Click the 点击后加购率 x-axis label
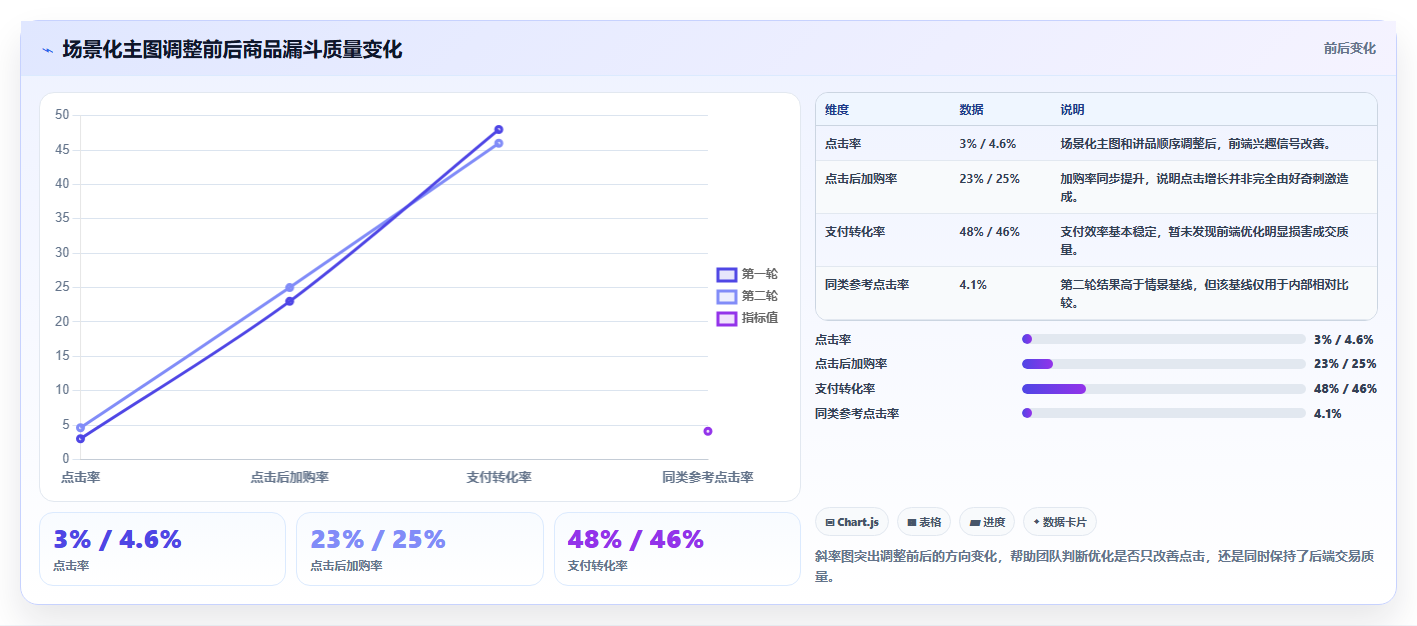The image size is (1417, 626). [x=289, y=478]
